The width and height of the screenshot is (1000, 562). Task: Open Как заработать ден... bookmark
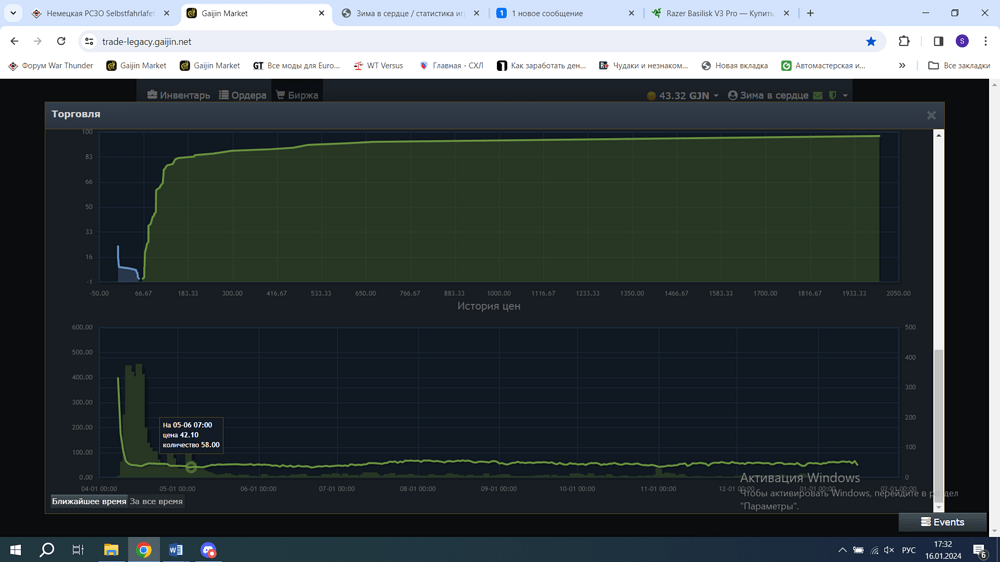541,66
